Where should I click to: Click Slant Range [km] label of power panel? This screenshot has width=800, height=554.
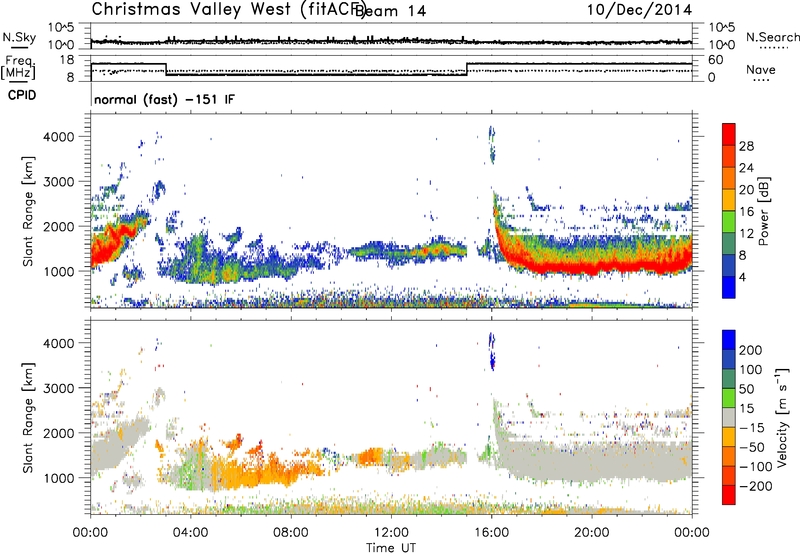coord(28,211)
